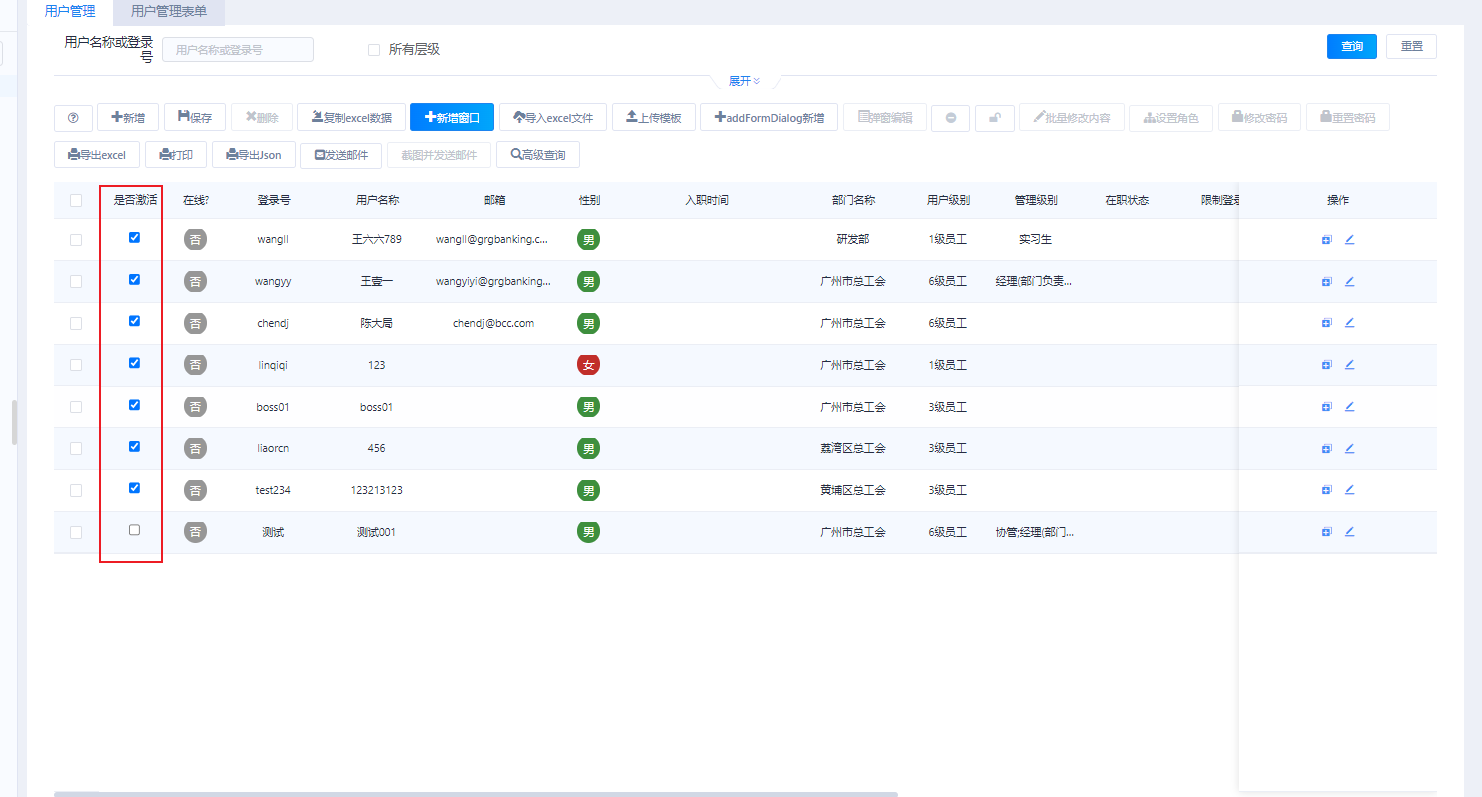Click the copy-add icon in linqiqi row
The width and height of the screenshot is (1482, 797).
1327,365
